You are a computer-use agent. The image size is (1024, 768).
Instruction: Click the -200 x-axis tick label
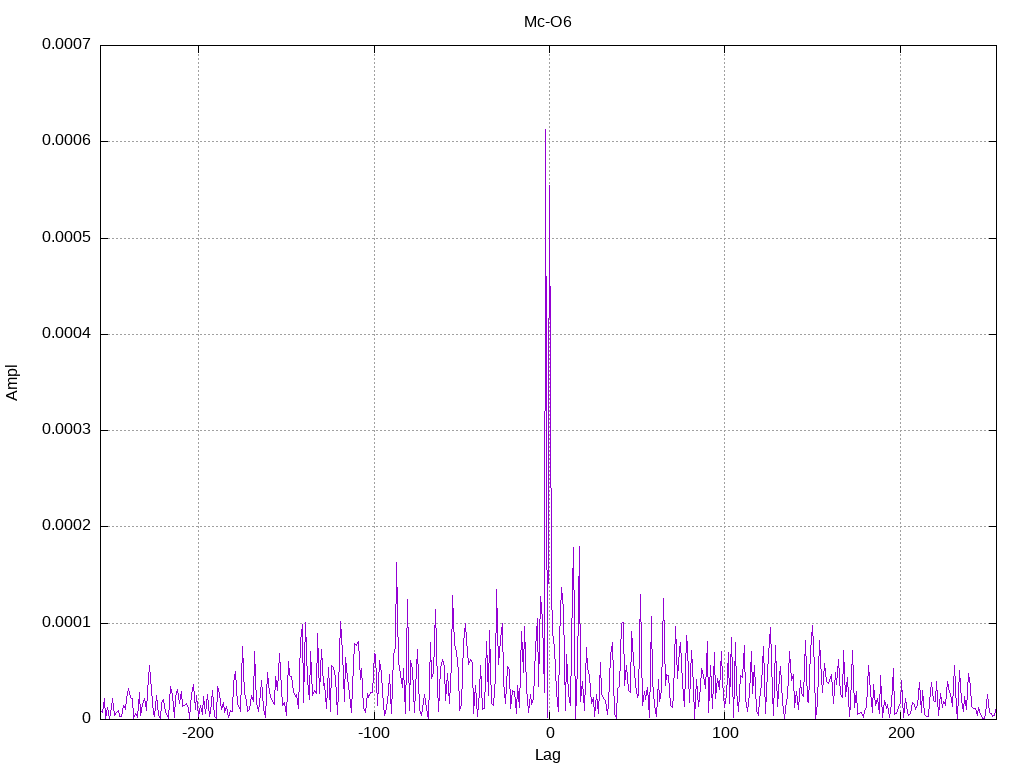pos(198,733)
